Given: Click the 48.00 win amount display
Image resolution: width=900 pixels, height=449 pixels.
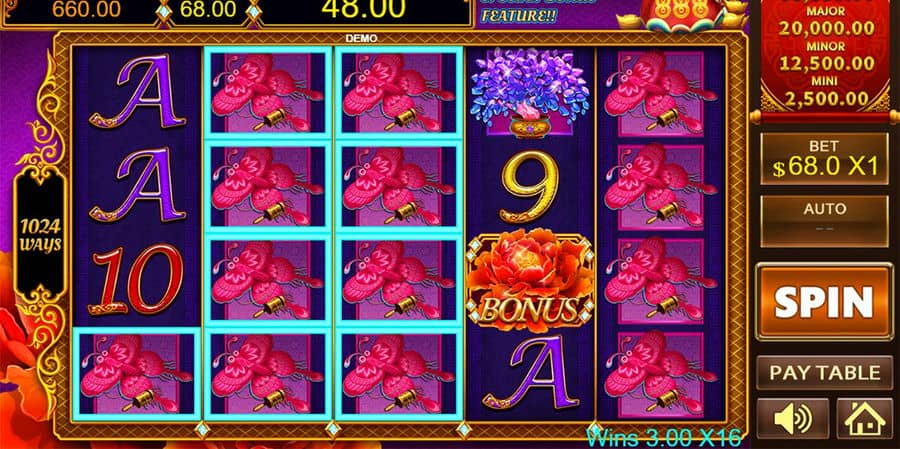Looking at the screenshot, I should coord(363,8).
